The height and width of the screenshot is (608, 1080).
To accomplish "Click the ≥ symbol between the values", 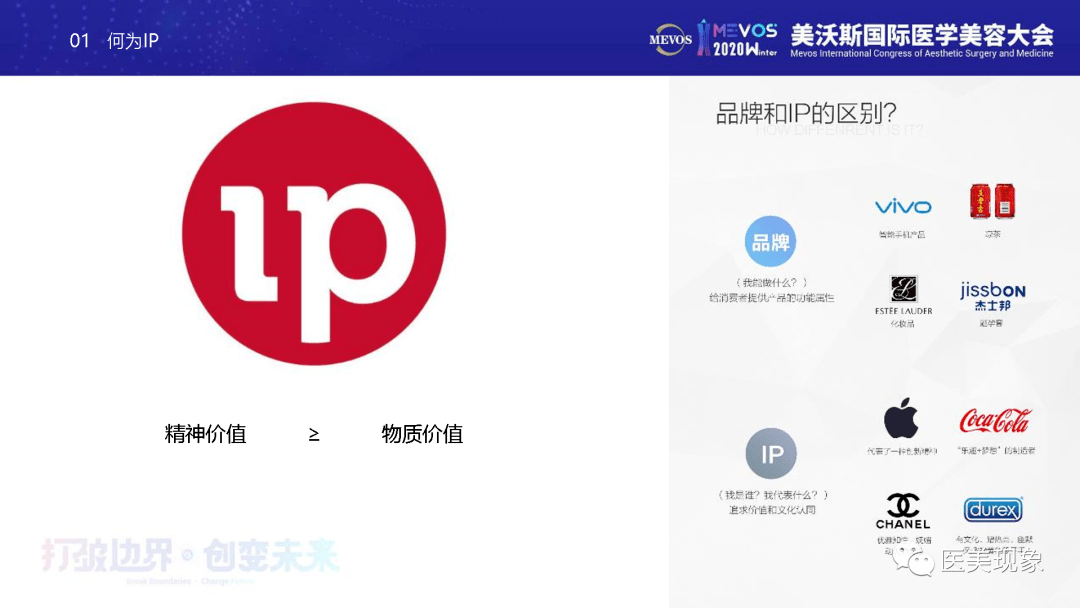I will point(314,434).
